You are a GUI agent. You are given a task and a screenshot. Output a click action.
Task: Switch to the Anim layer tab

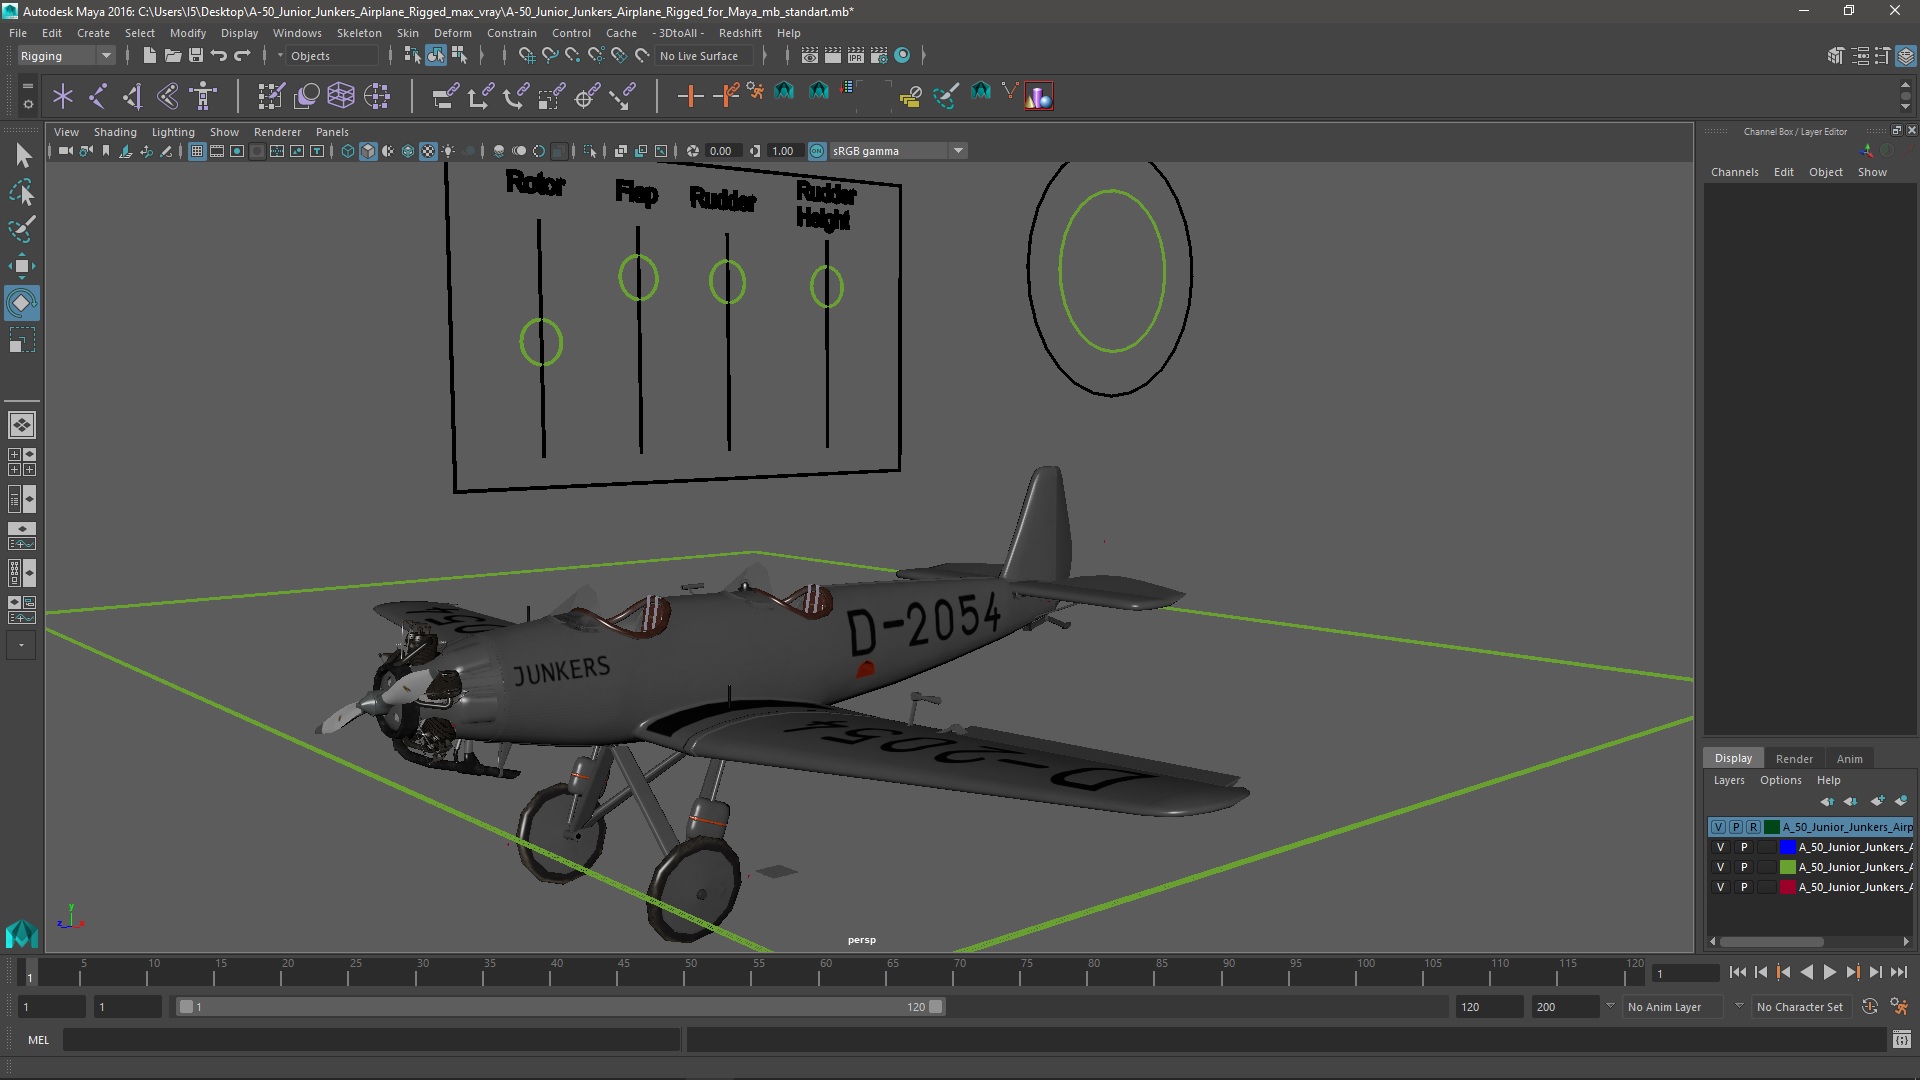[x=1849, y=758]
